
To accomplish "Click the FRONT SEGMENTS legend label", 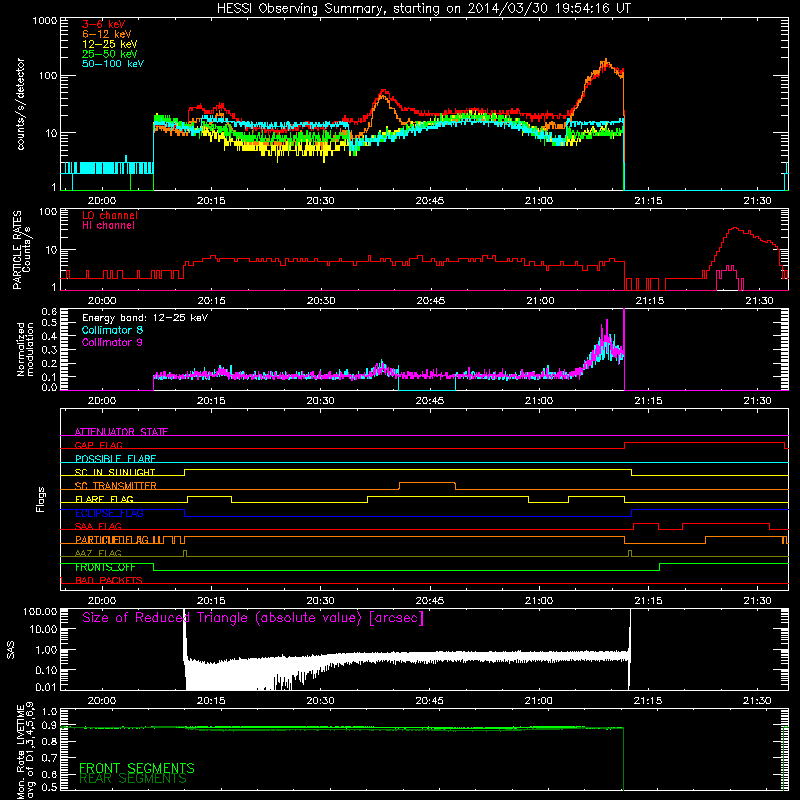I will pos(137,768).
